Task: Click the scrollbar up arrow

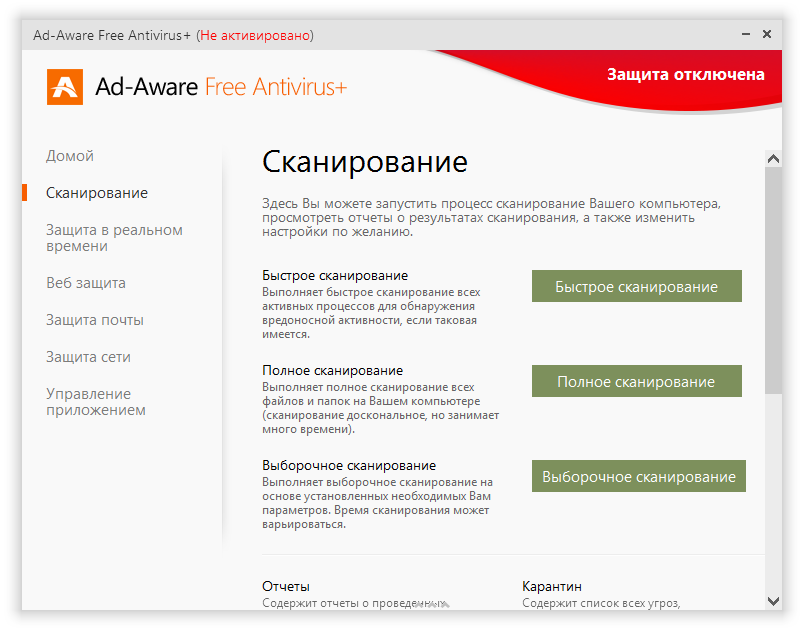Action: click(x=773, y=159)
